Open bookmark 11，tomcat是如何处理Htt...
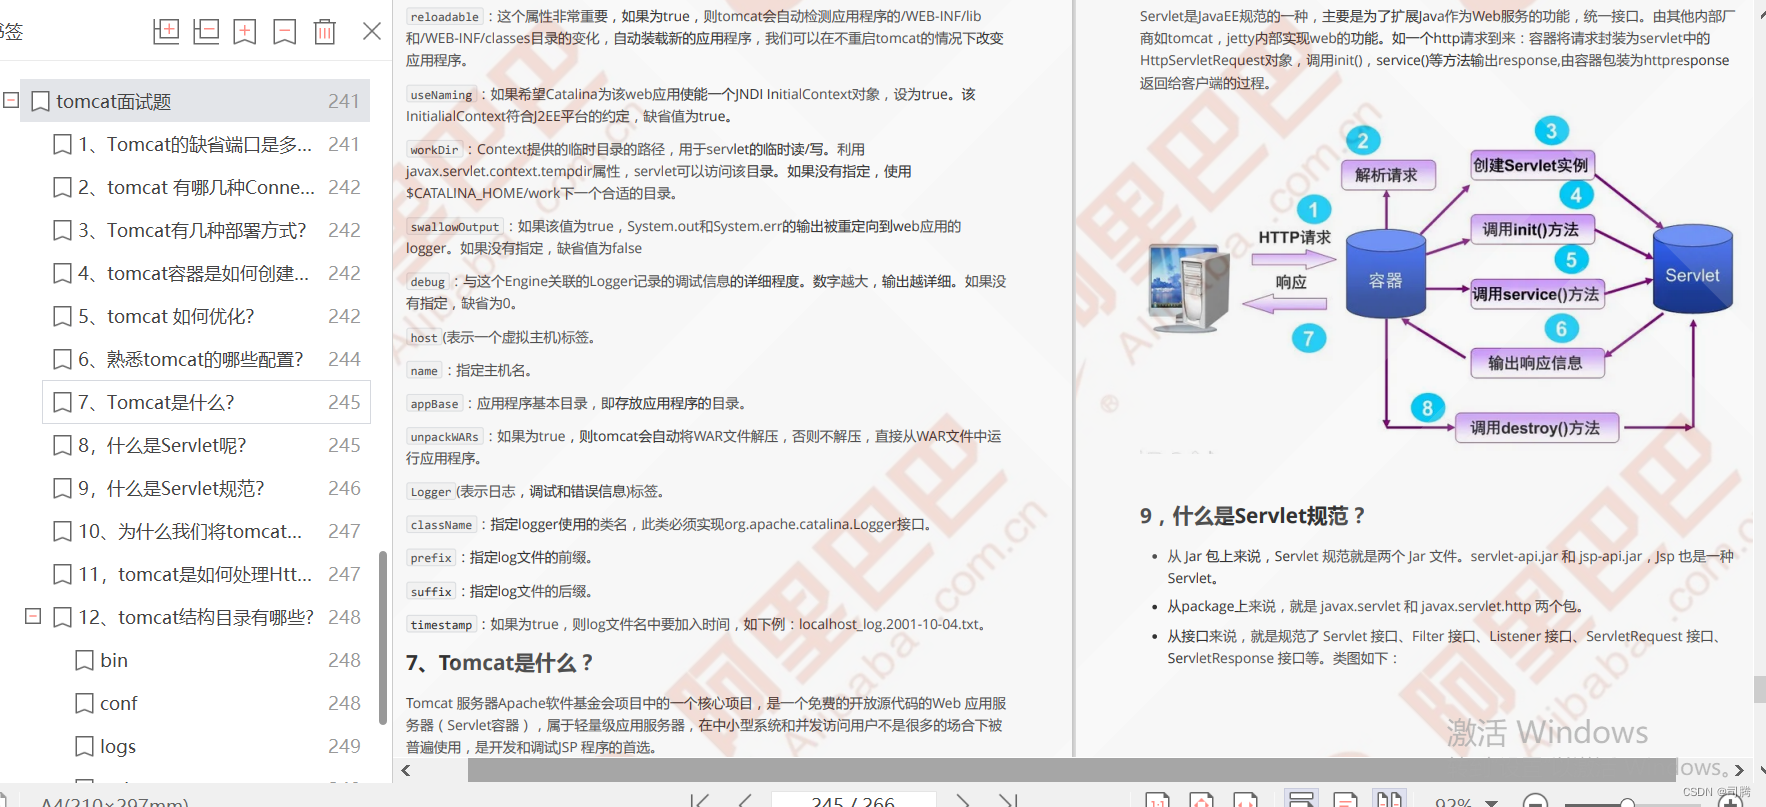This screenshot has height=807, width=1766. pos(206,574)
